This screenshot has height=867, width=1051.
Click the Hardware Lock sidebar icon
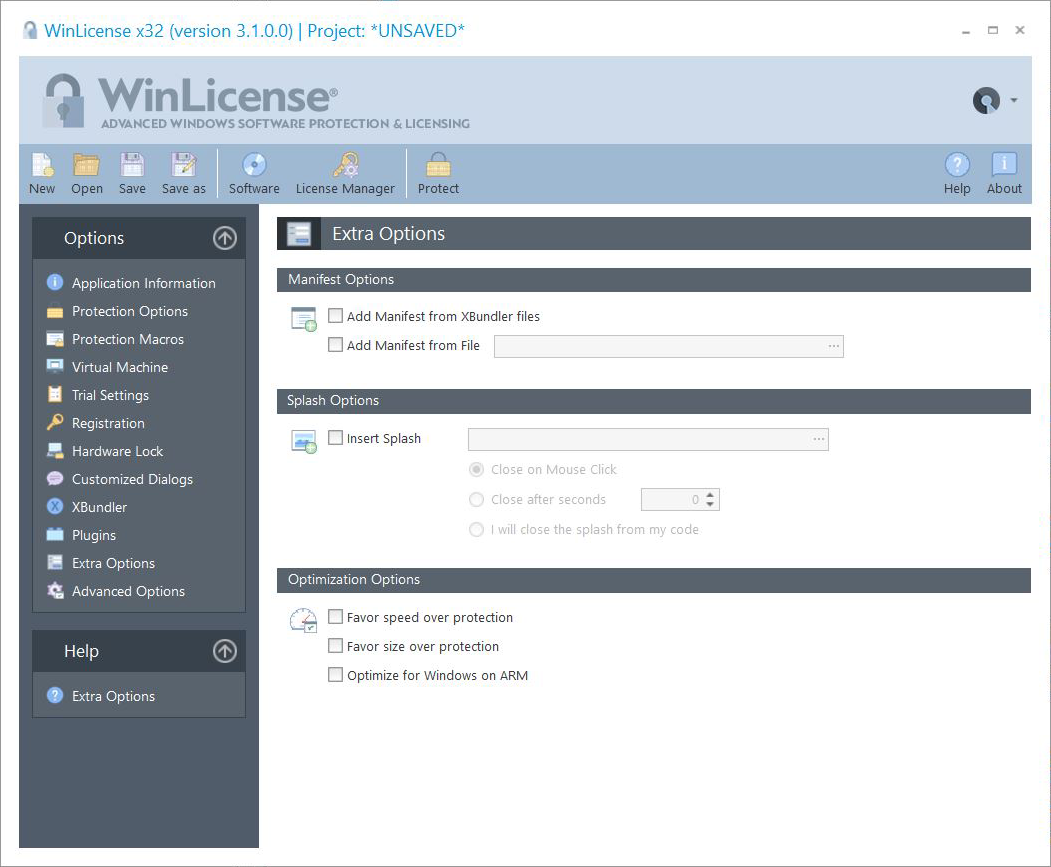pyautogui.click(x=55, y=451)
